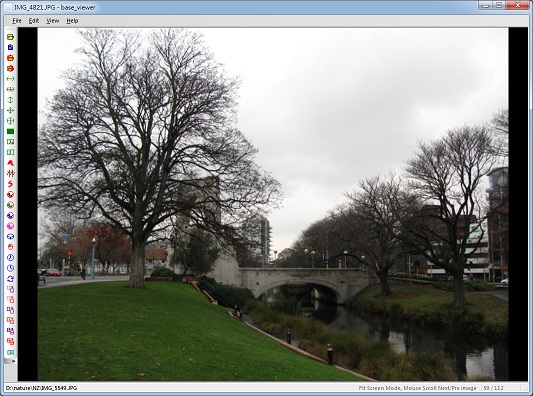Click the teal framed icon at toolbar bottom
This screenshot has height=396, width=533.
click(11, 352)
